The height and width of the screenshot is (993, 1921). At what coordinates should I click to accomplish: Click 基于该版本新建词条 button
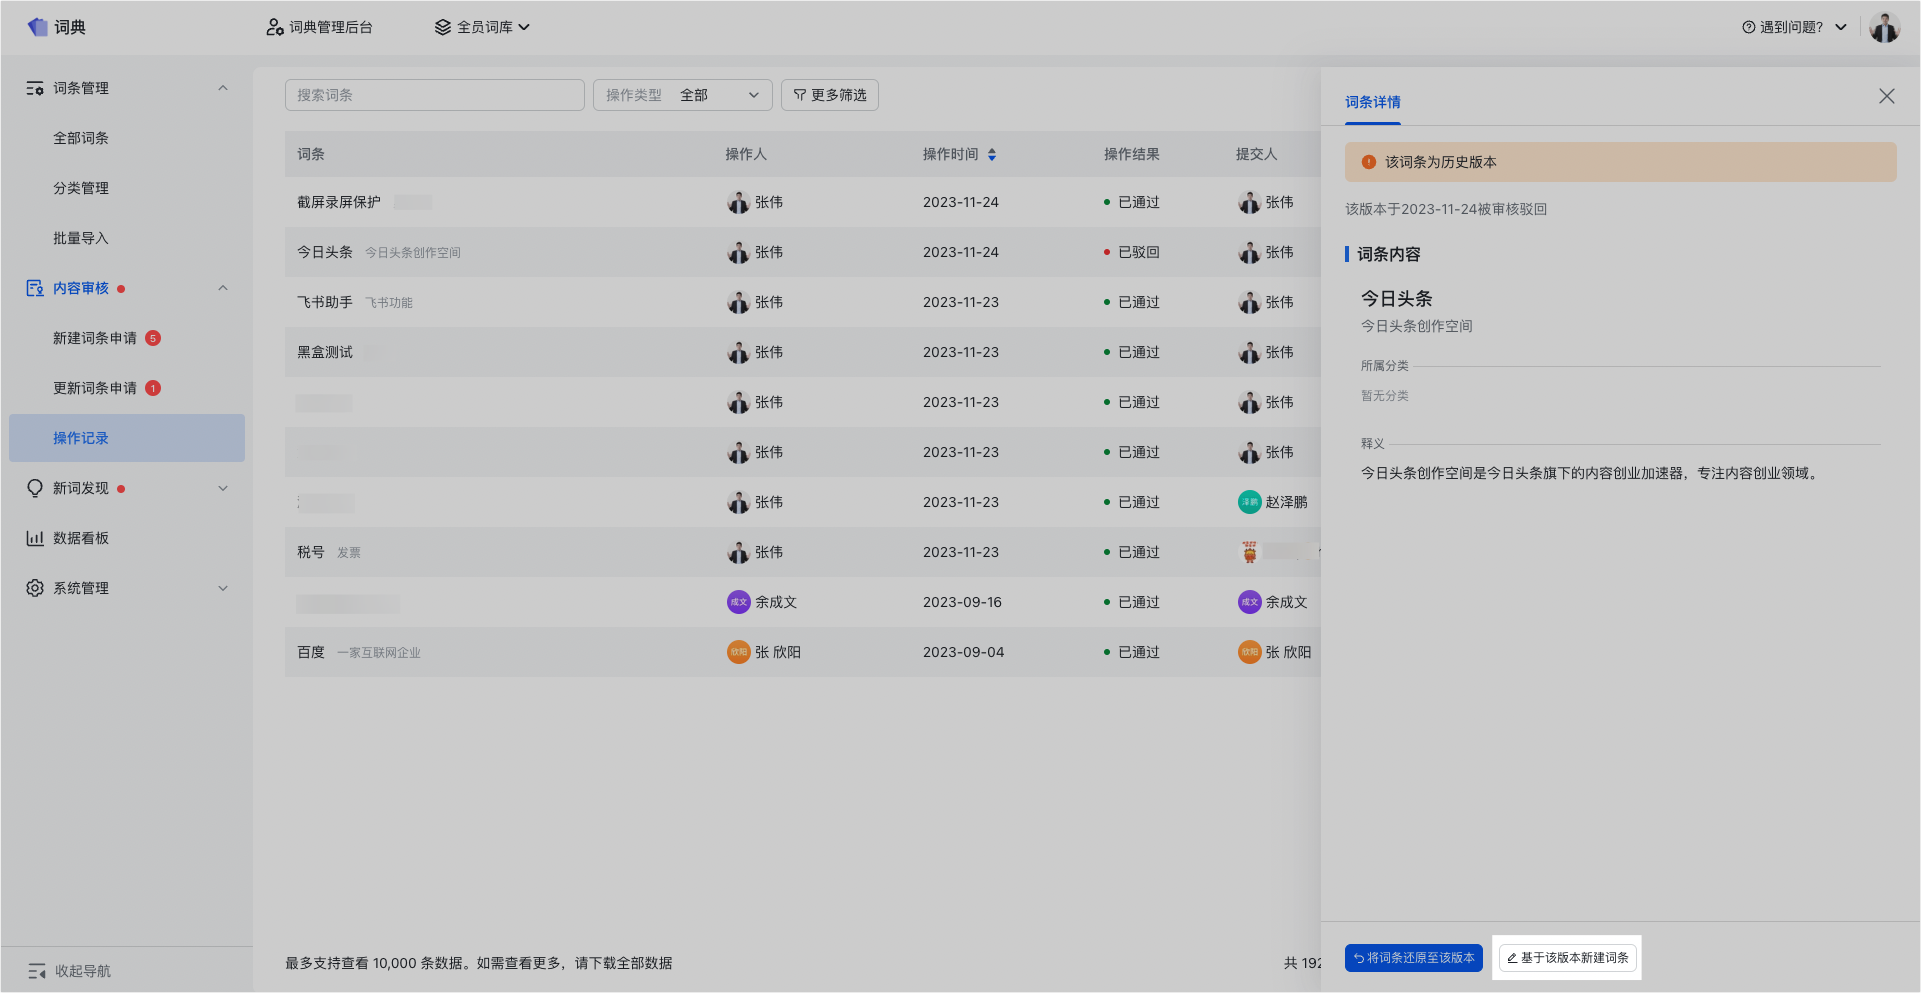click(x=1567, y=958)
